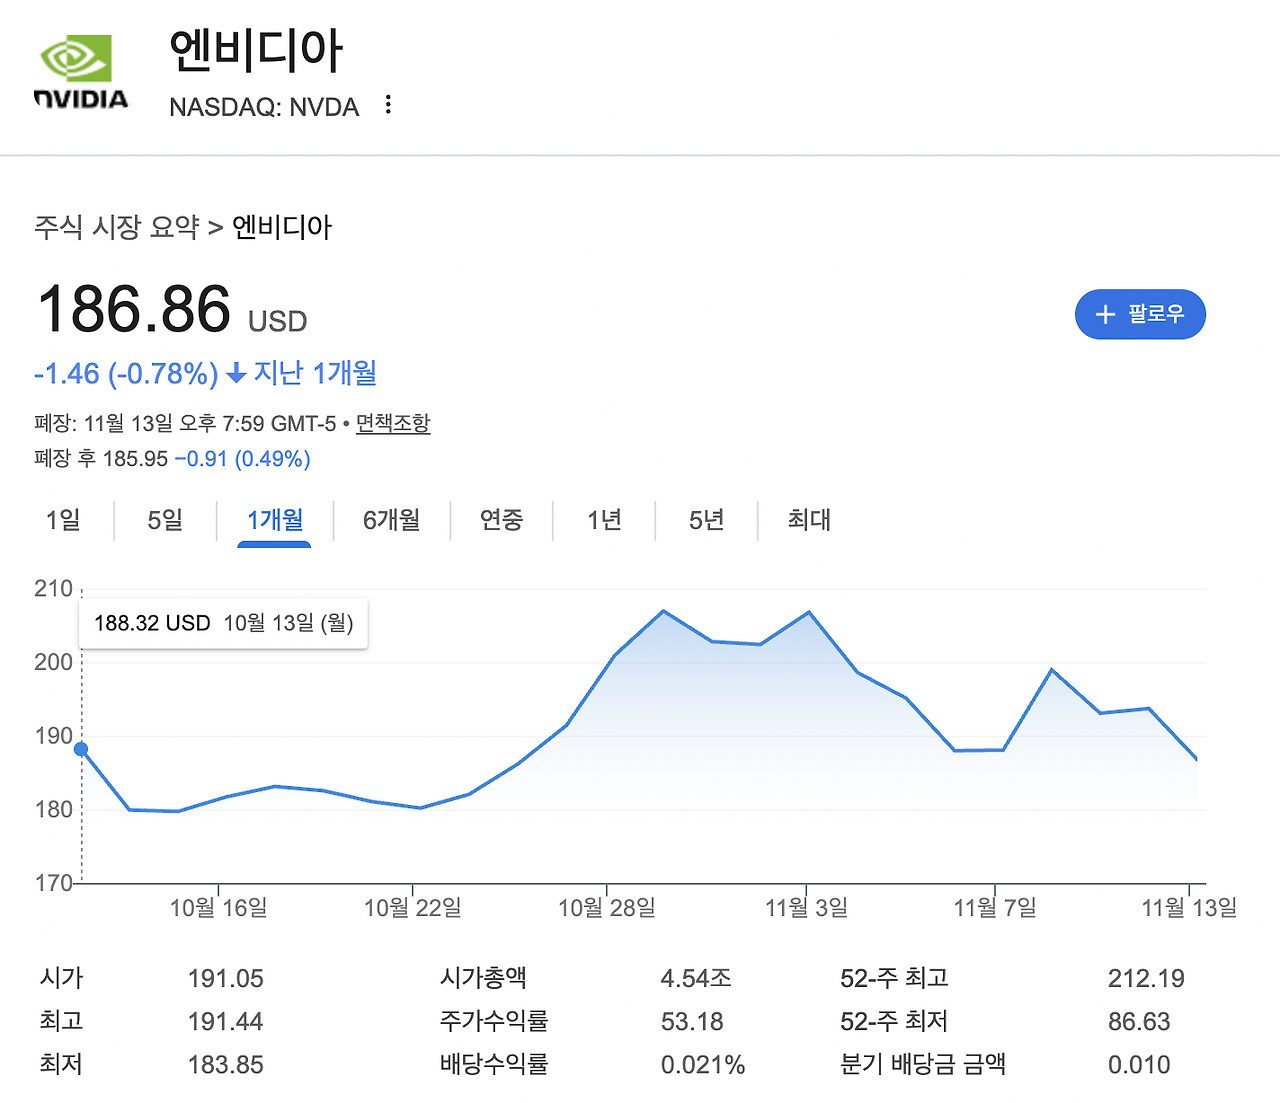1280x1103 pixels.
Task: Click the 엔비디아 breadcrumb link
Action: pyautogui.click(x=283, y=227)
